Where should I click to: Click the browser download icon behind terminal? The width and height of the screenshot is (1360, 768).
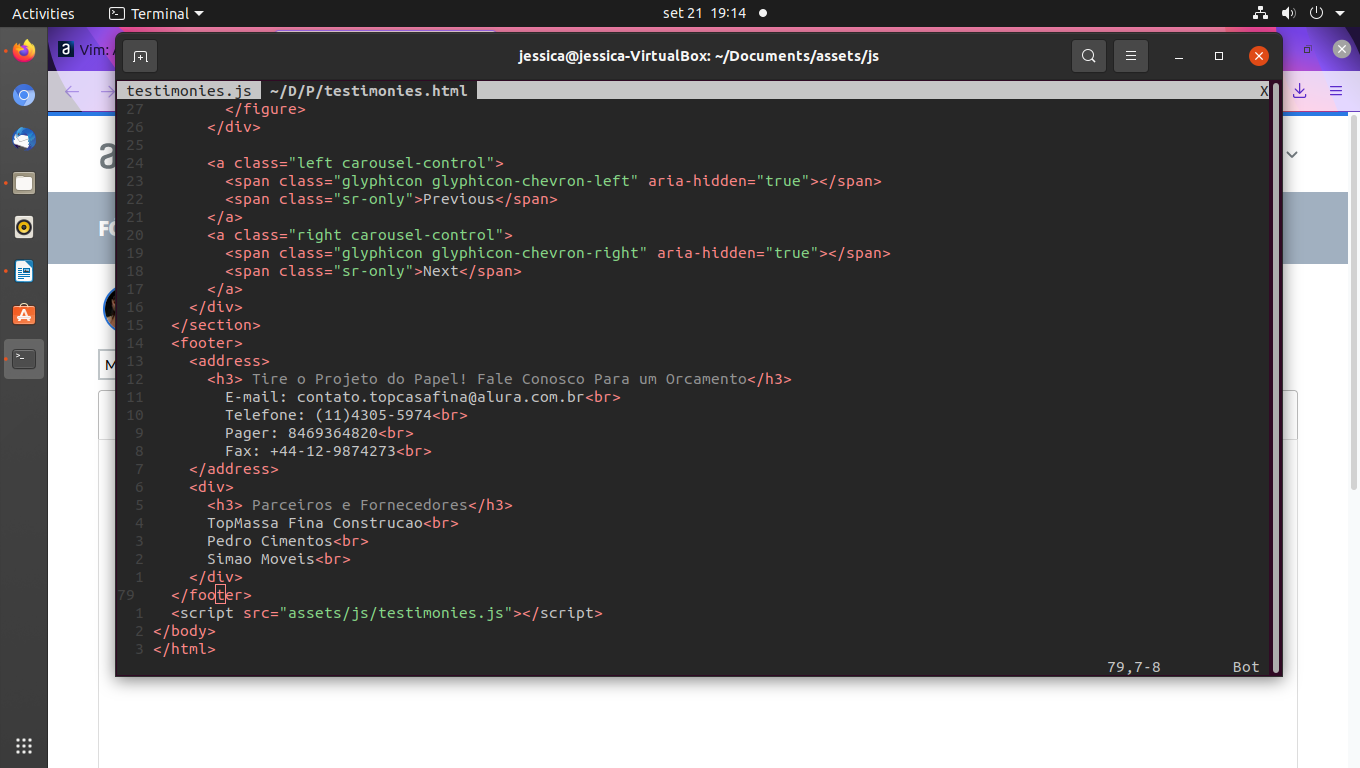pyautogui.click(x=1300, y=91)
